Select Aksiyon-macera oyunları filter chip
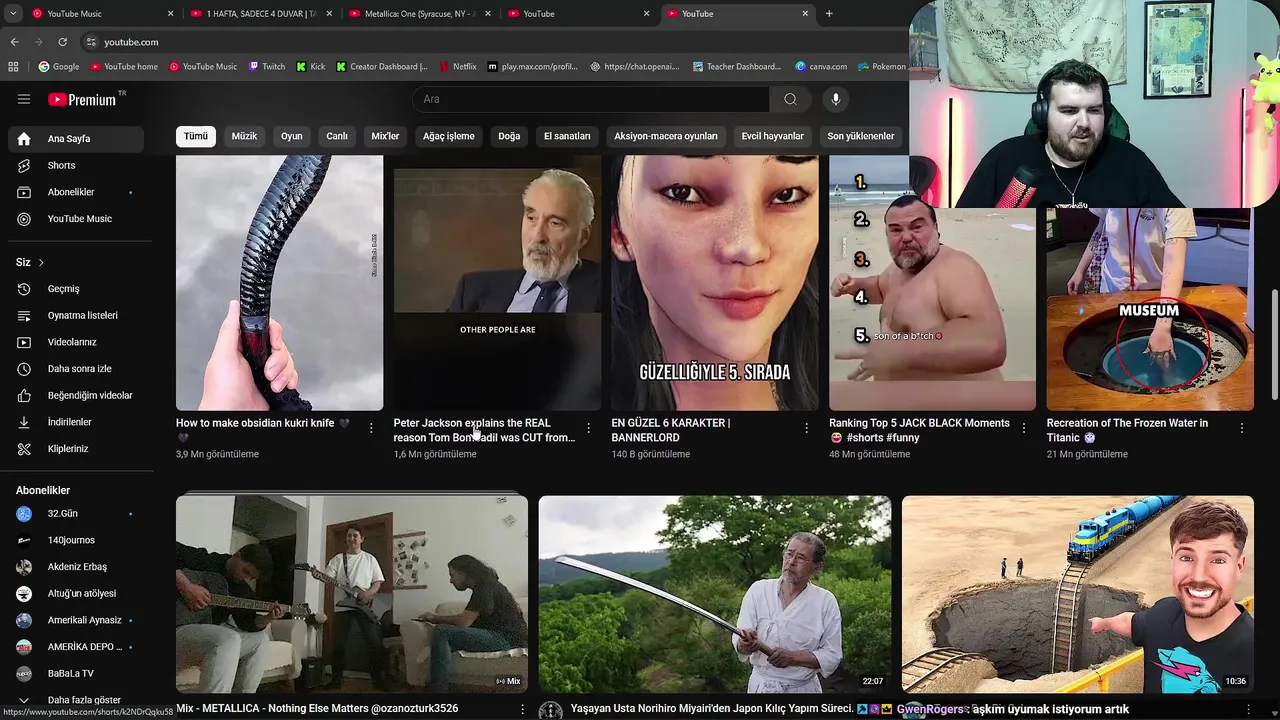 666,136
